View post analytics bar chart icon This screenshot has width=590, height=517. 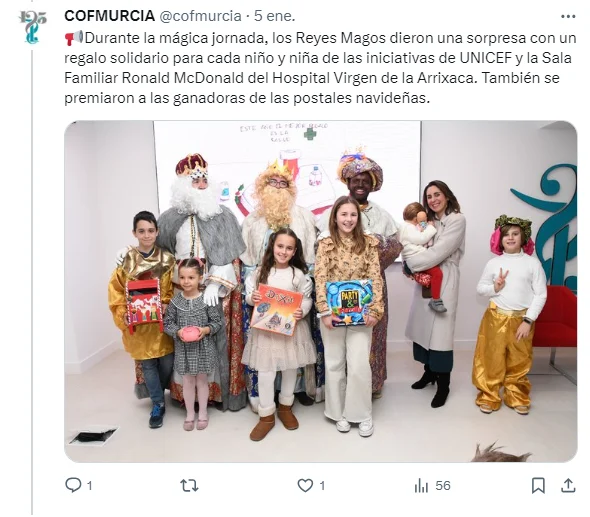coord(421,486)
